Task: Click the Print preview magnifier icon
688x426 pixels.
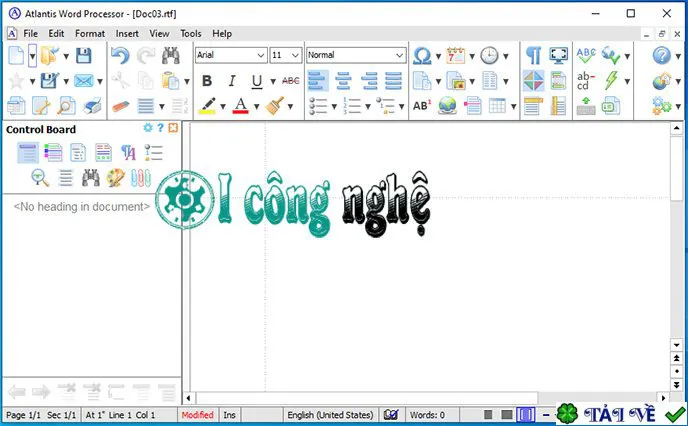Action: 66,106
